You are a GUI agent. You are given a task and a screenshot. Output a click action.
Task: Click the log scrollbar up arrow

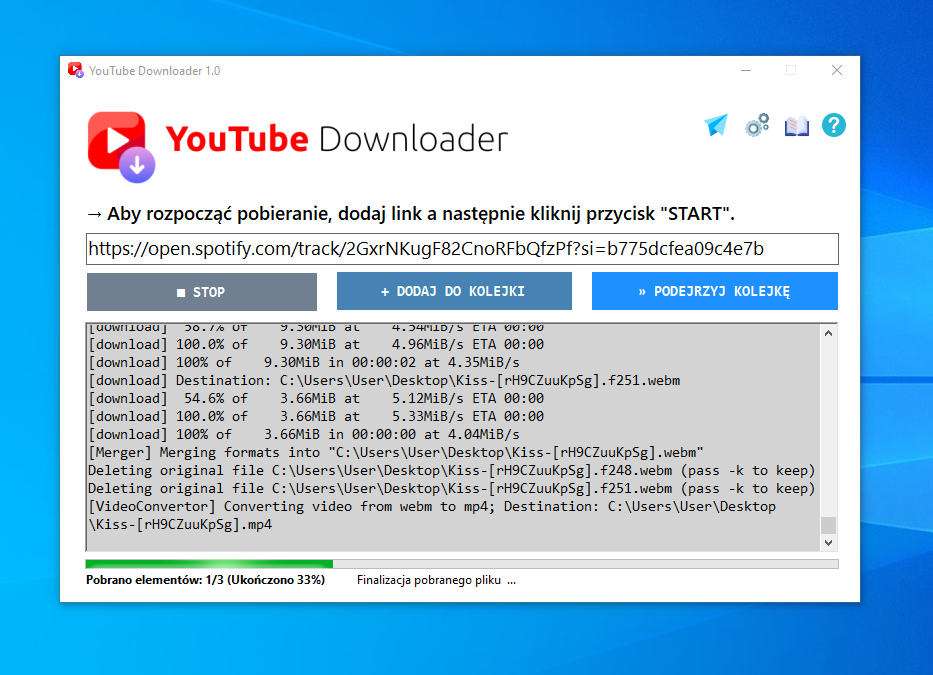point(828,333)
